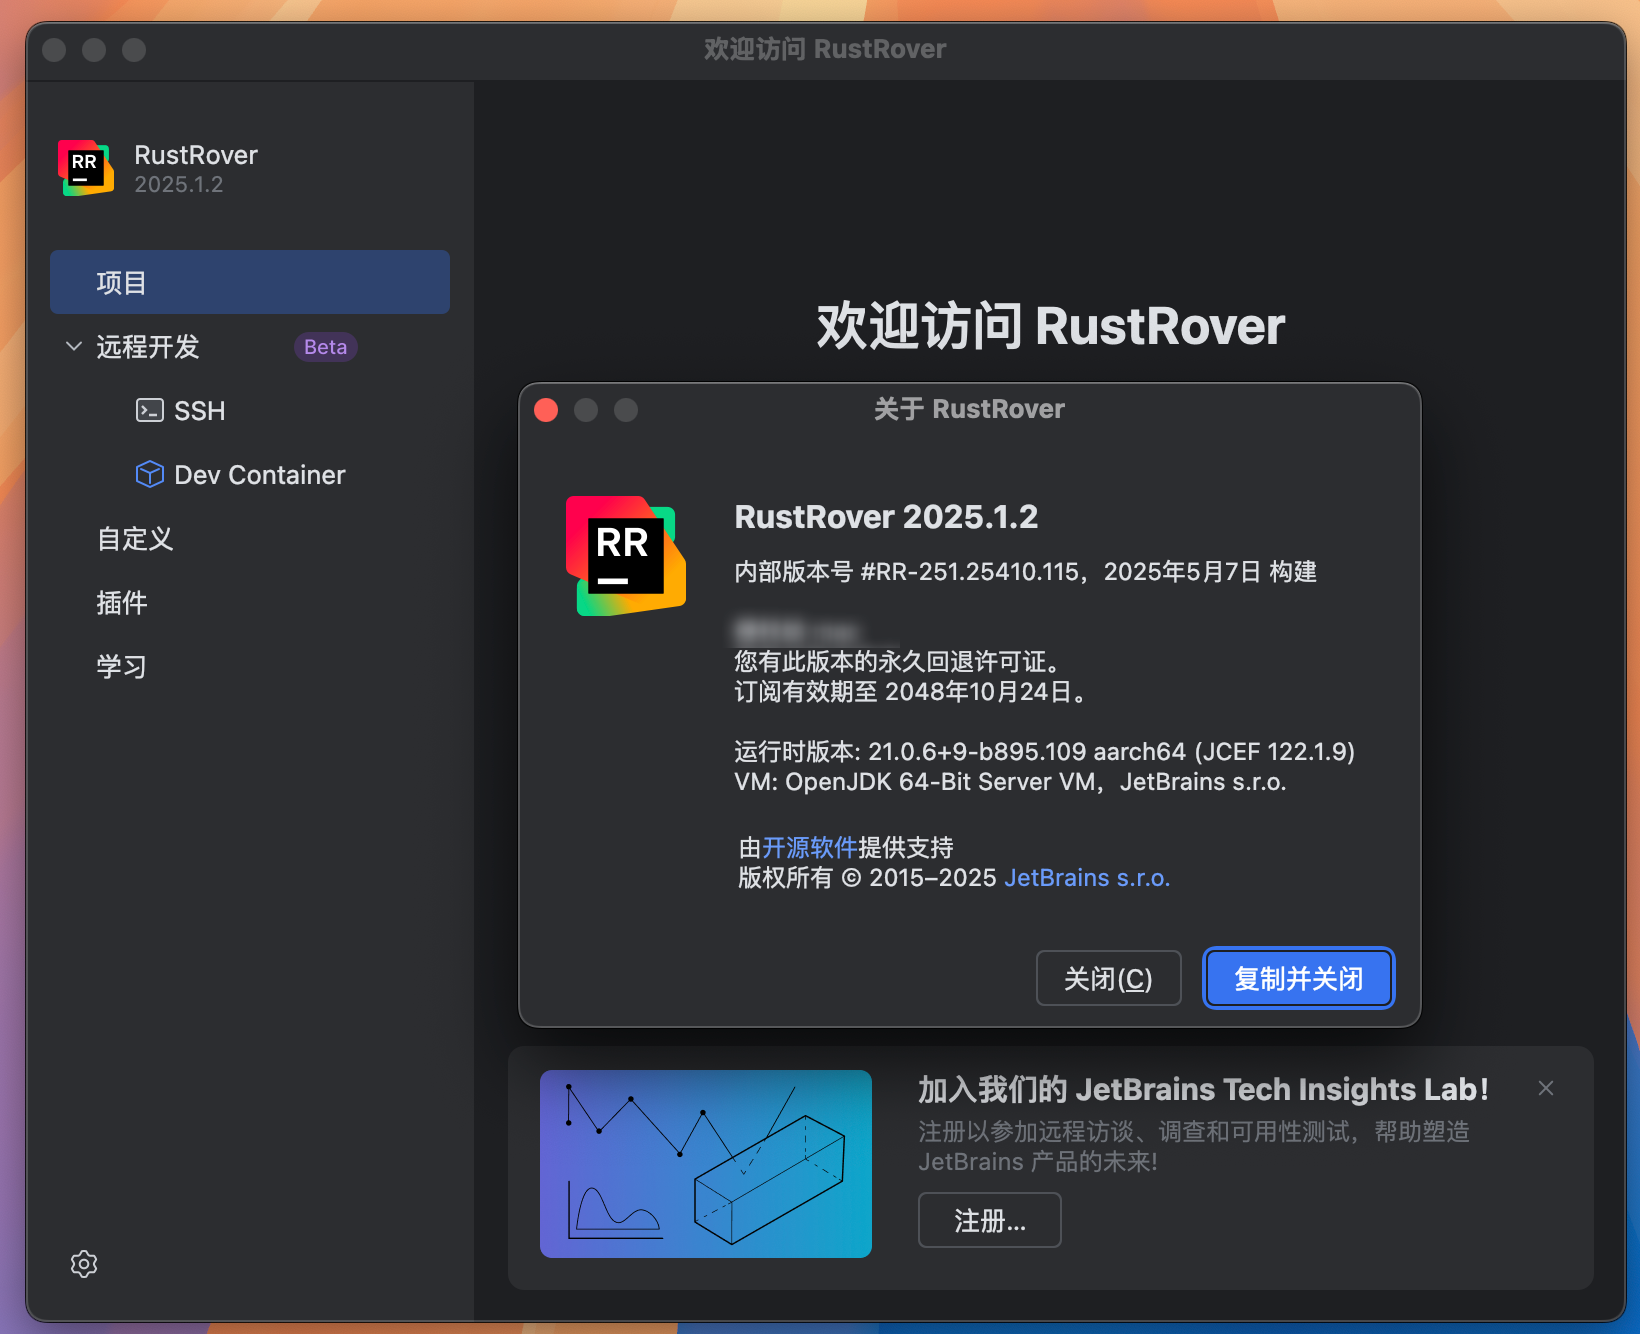
Task: Click the 关闭(C) button
Action: 1108,978
